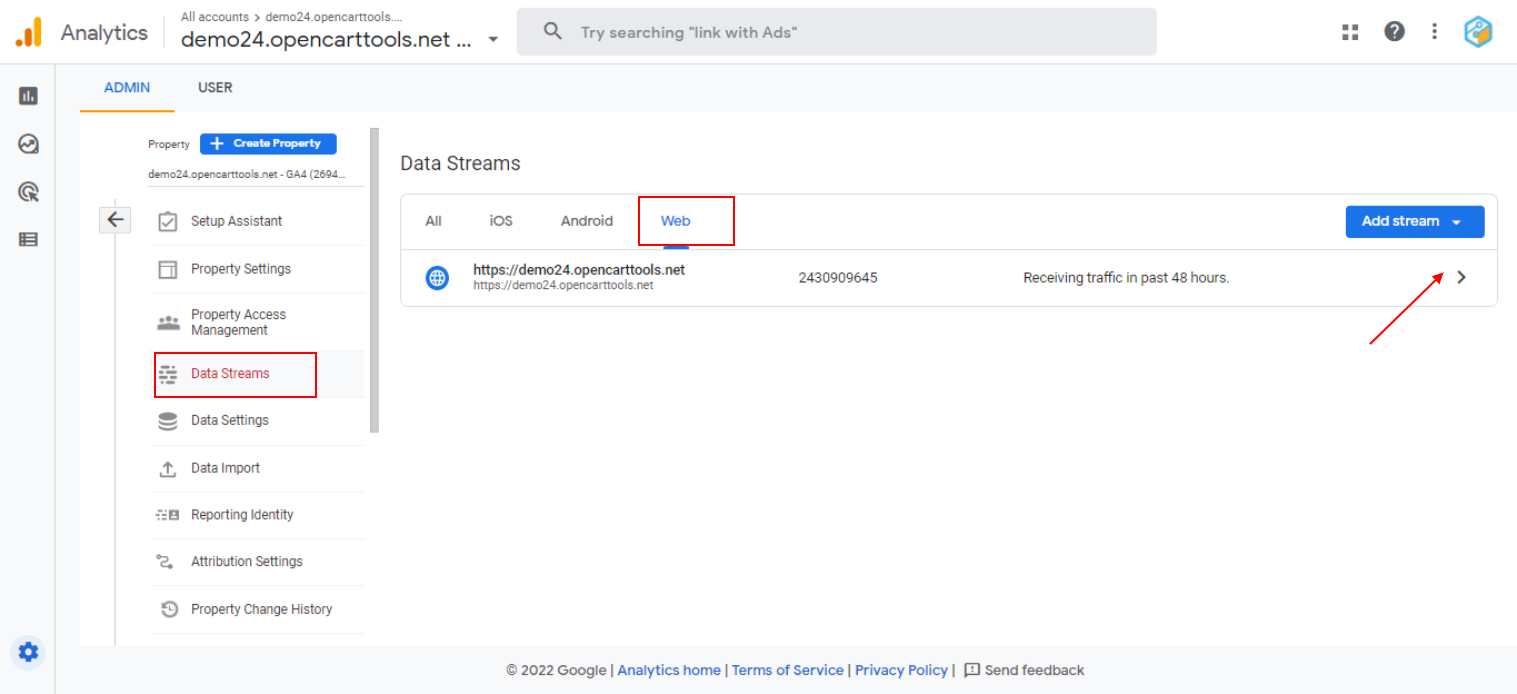Viewport: 1517px width, 694px height.
Task: Click the account profile avatar
Action: [1478, 32]
